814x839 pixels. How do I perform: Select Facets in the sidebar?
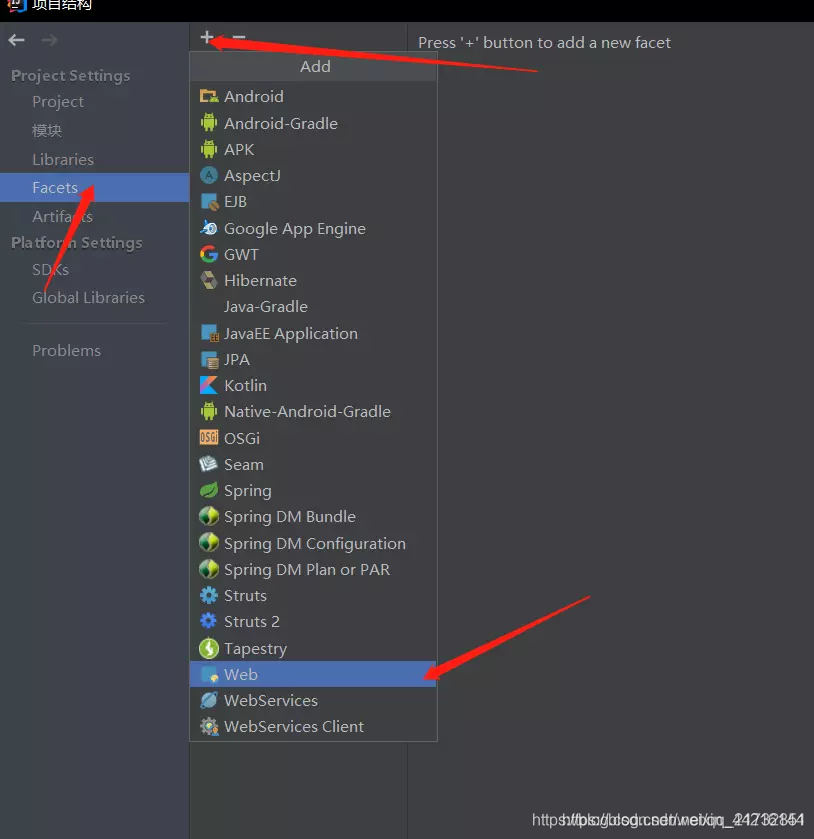point(95,187)
